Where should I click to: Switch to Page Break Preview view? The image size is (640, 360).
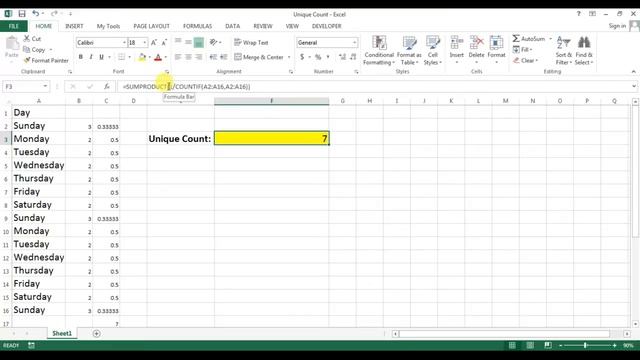pos(548,345)
